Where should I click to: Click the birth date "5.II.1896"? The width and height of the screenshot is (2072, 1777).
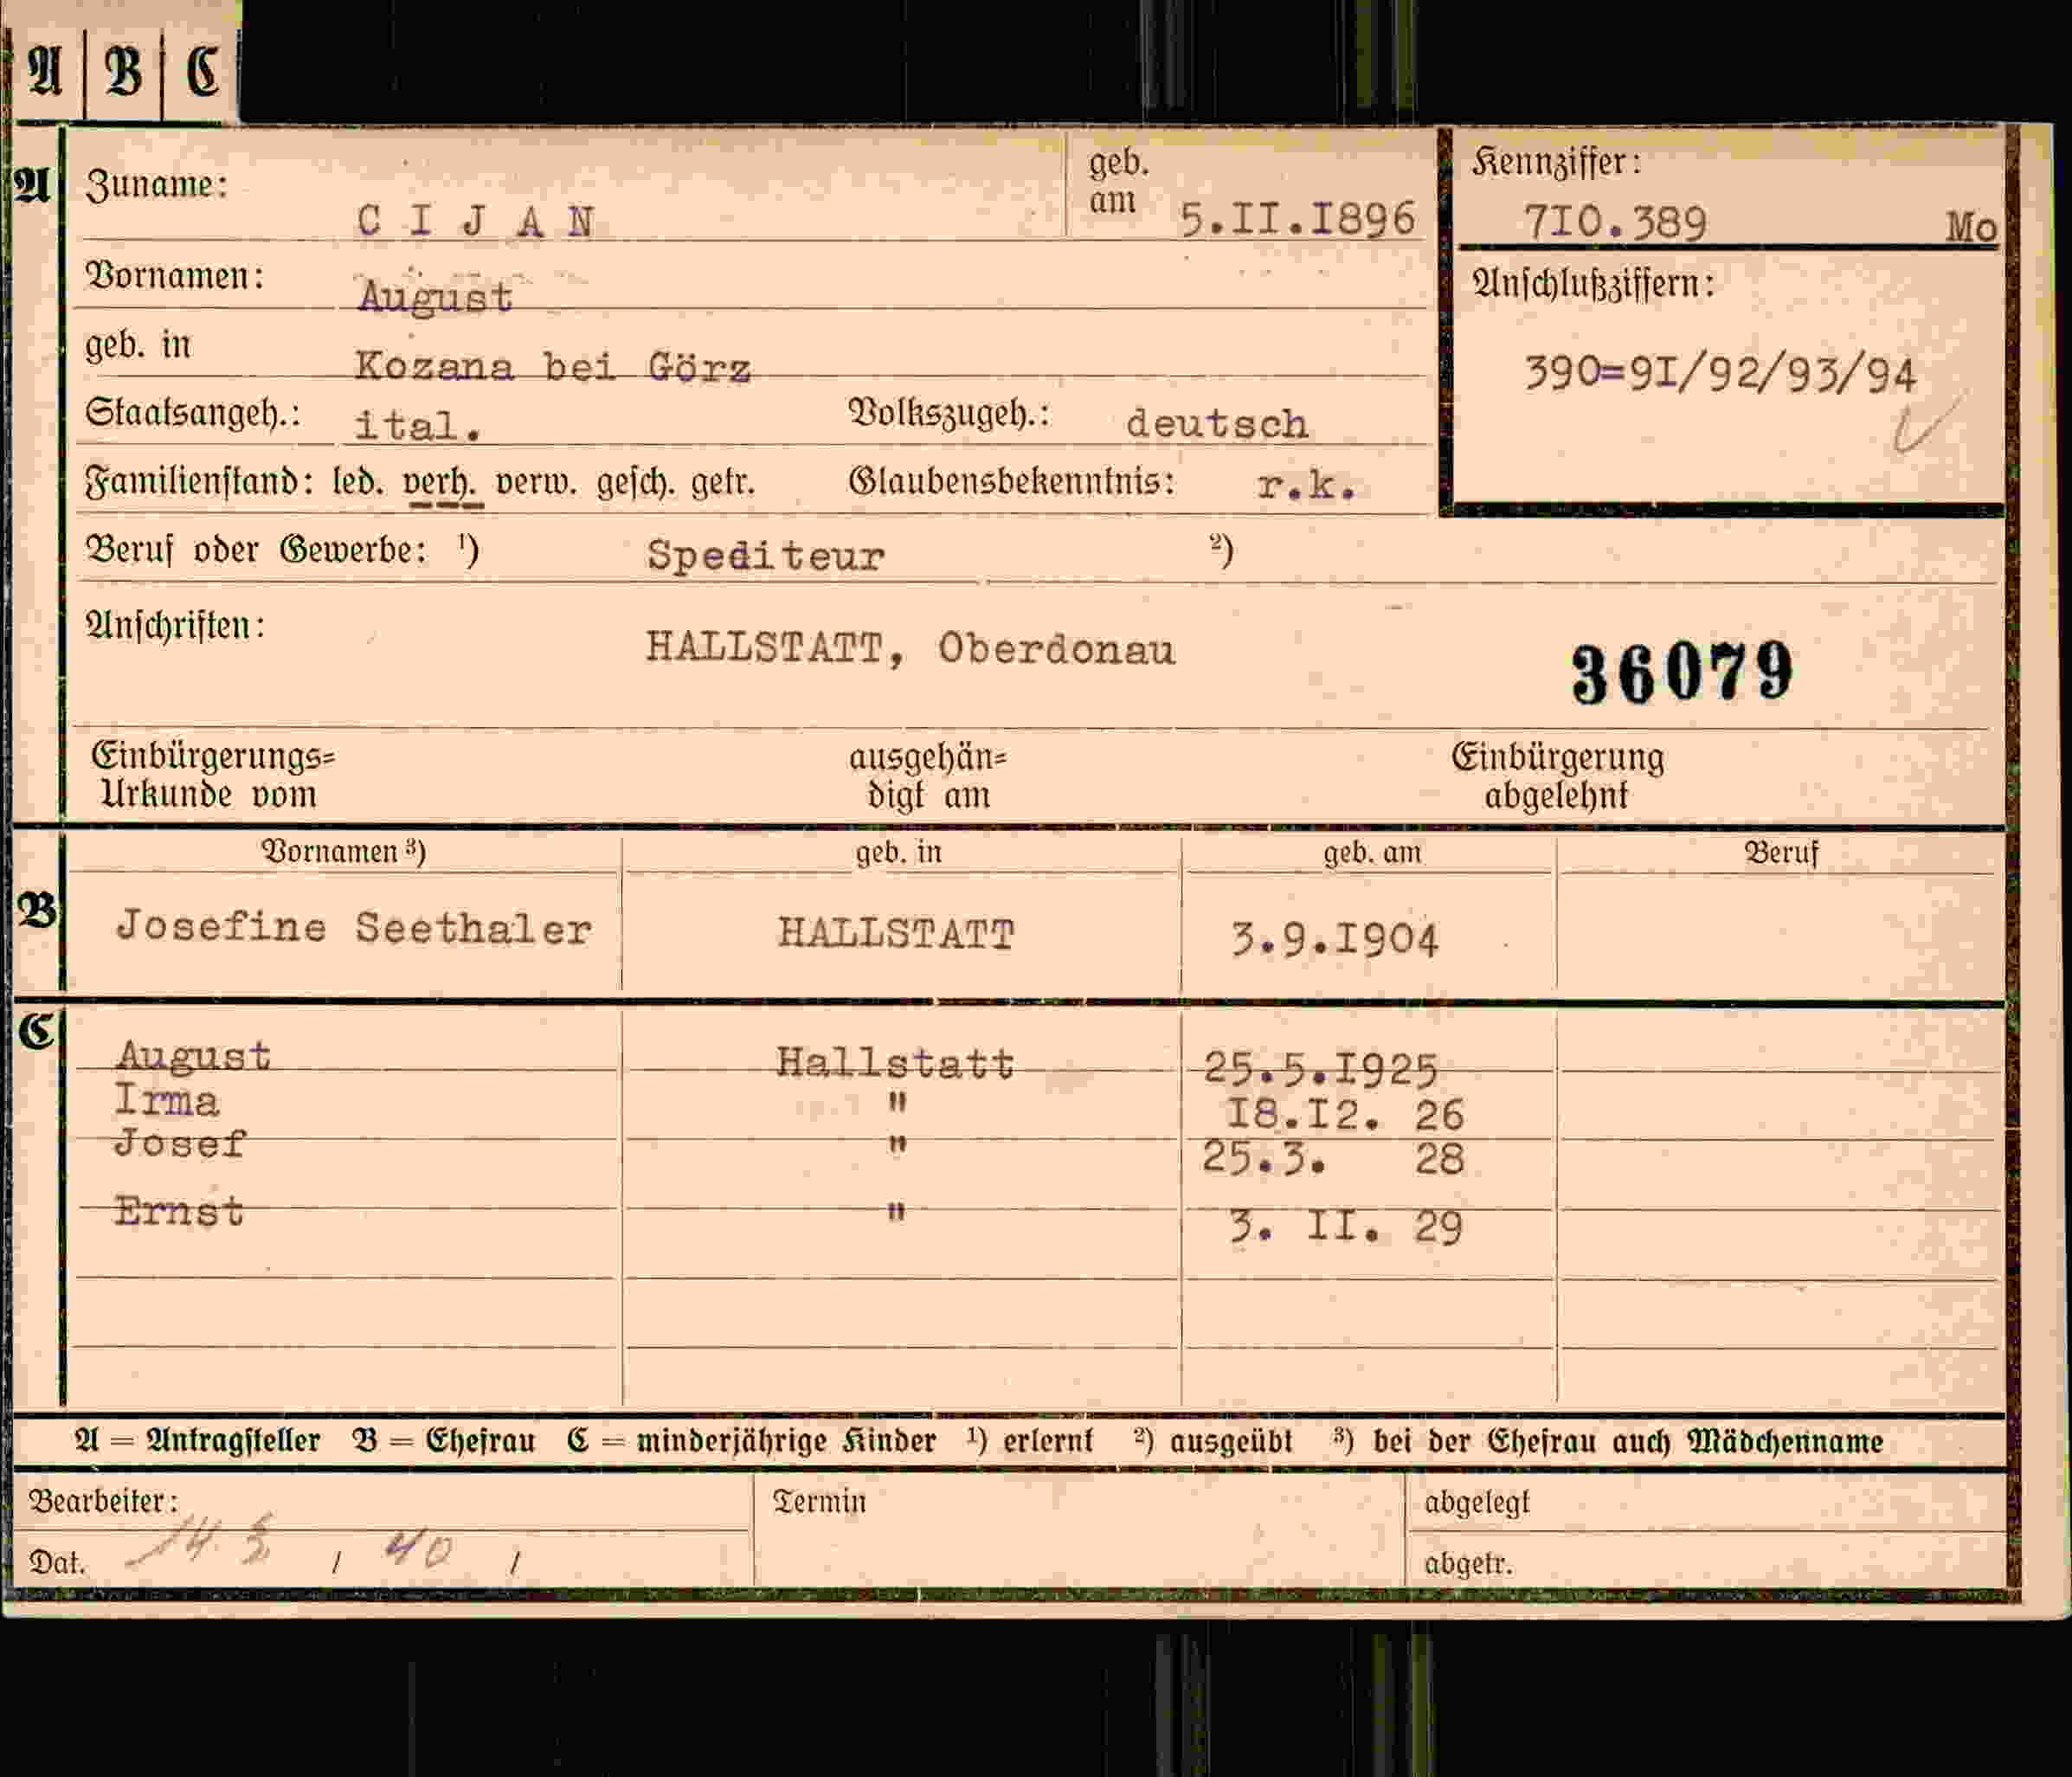[1297, 219]
